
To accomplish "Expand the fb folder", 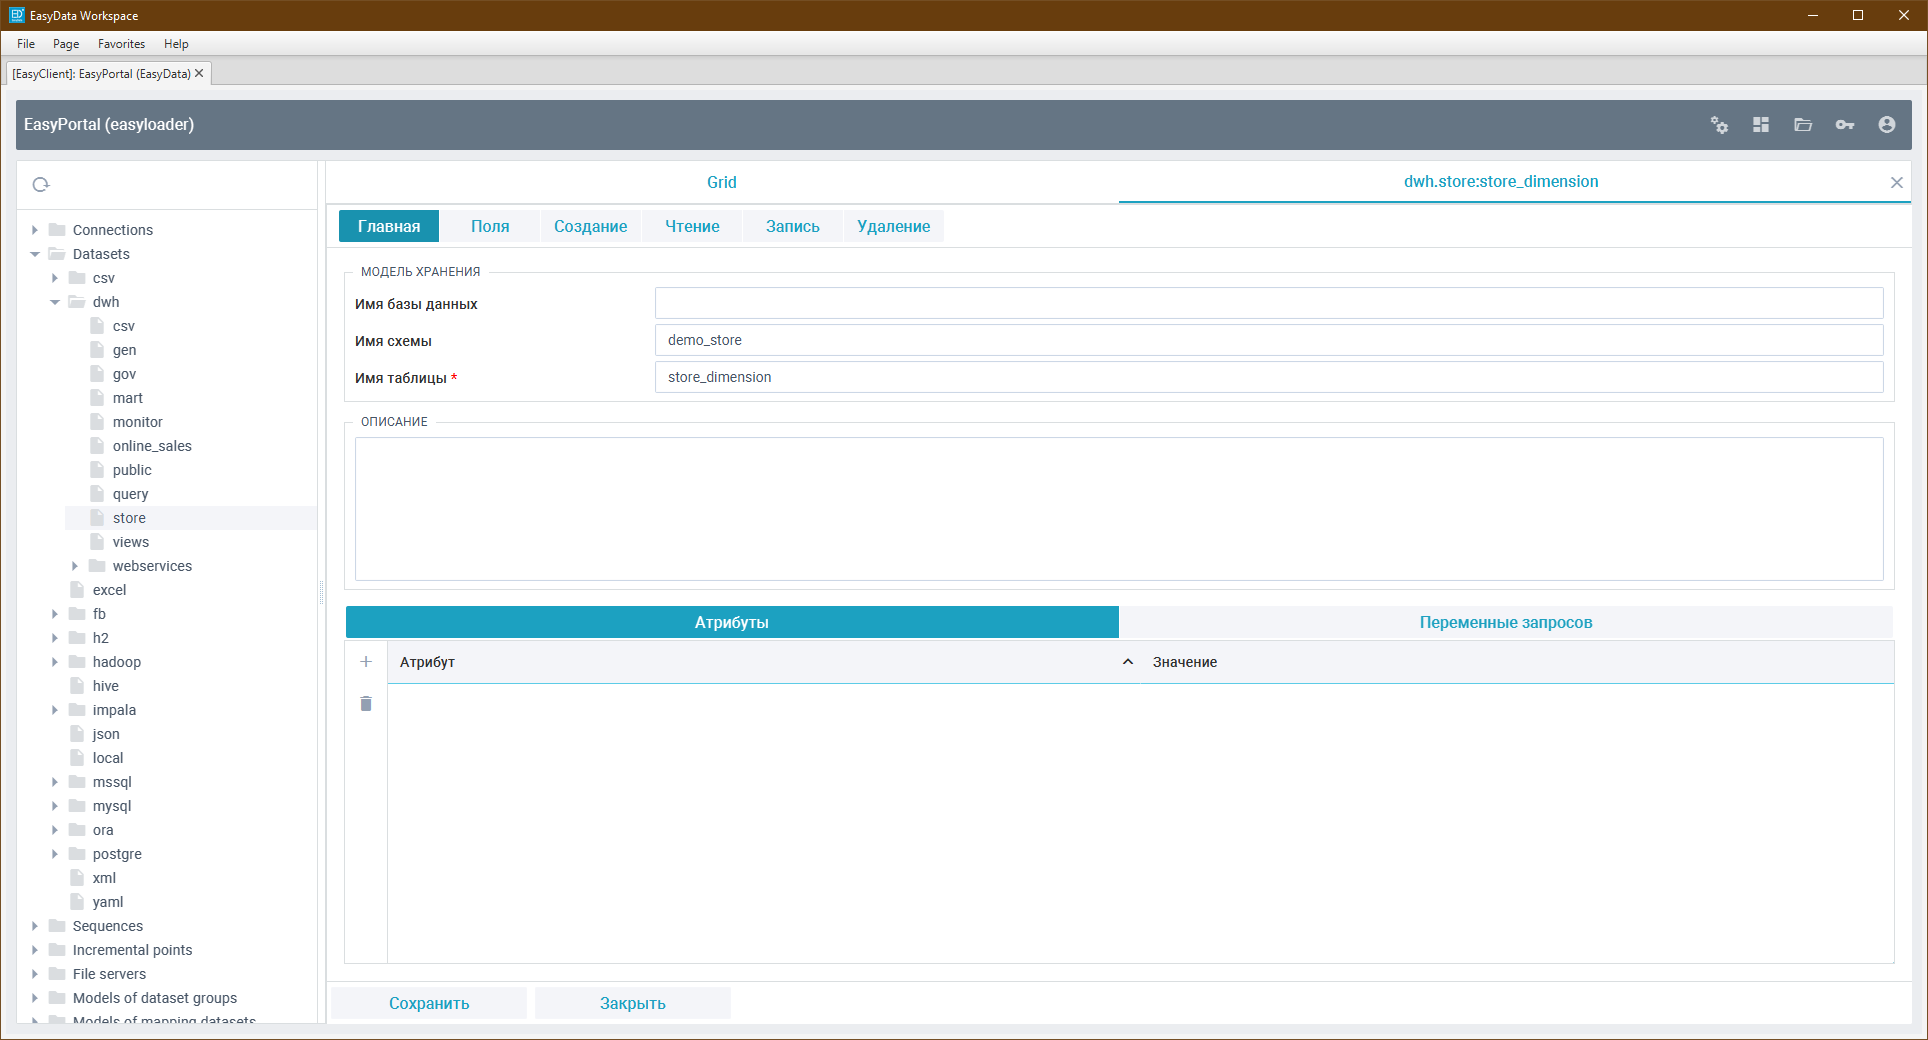I will [55, 614].
